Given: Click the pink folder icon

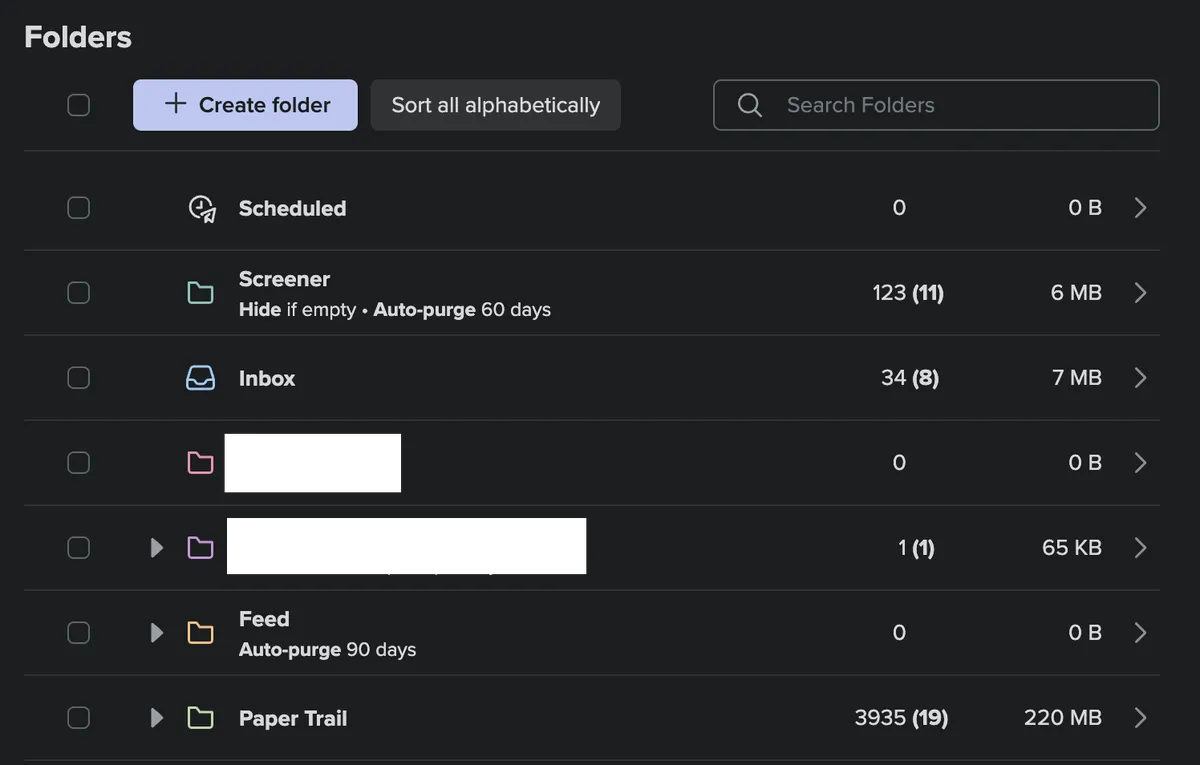Looking at the screenshot, I should tap(200, 462).
